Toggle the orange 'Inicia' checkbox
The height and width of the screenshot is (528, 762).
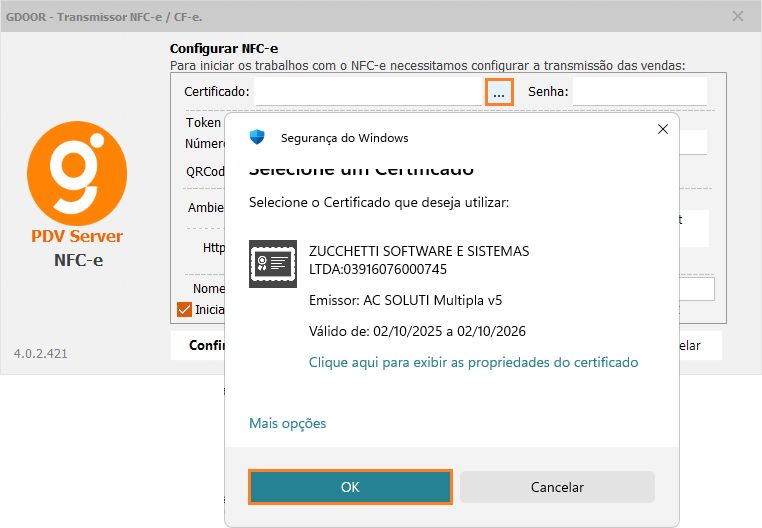(x=184, y=309)
